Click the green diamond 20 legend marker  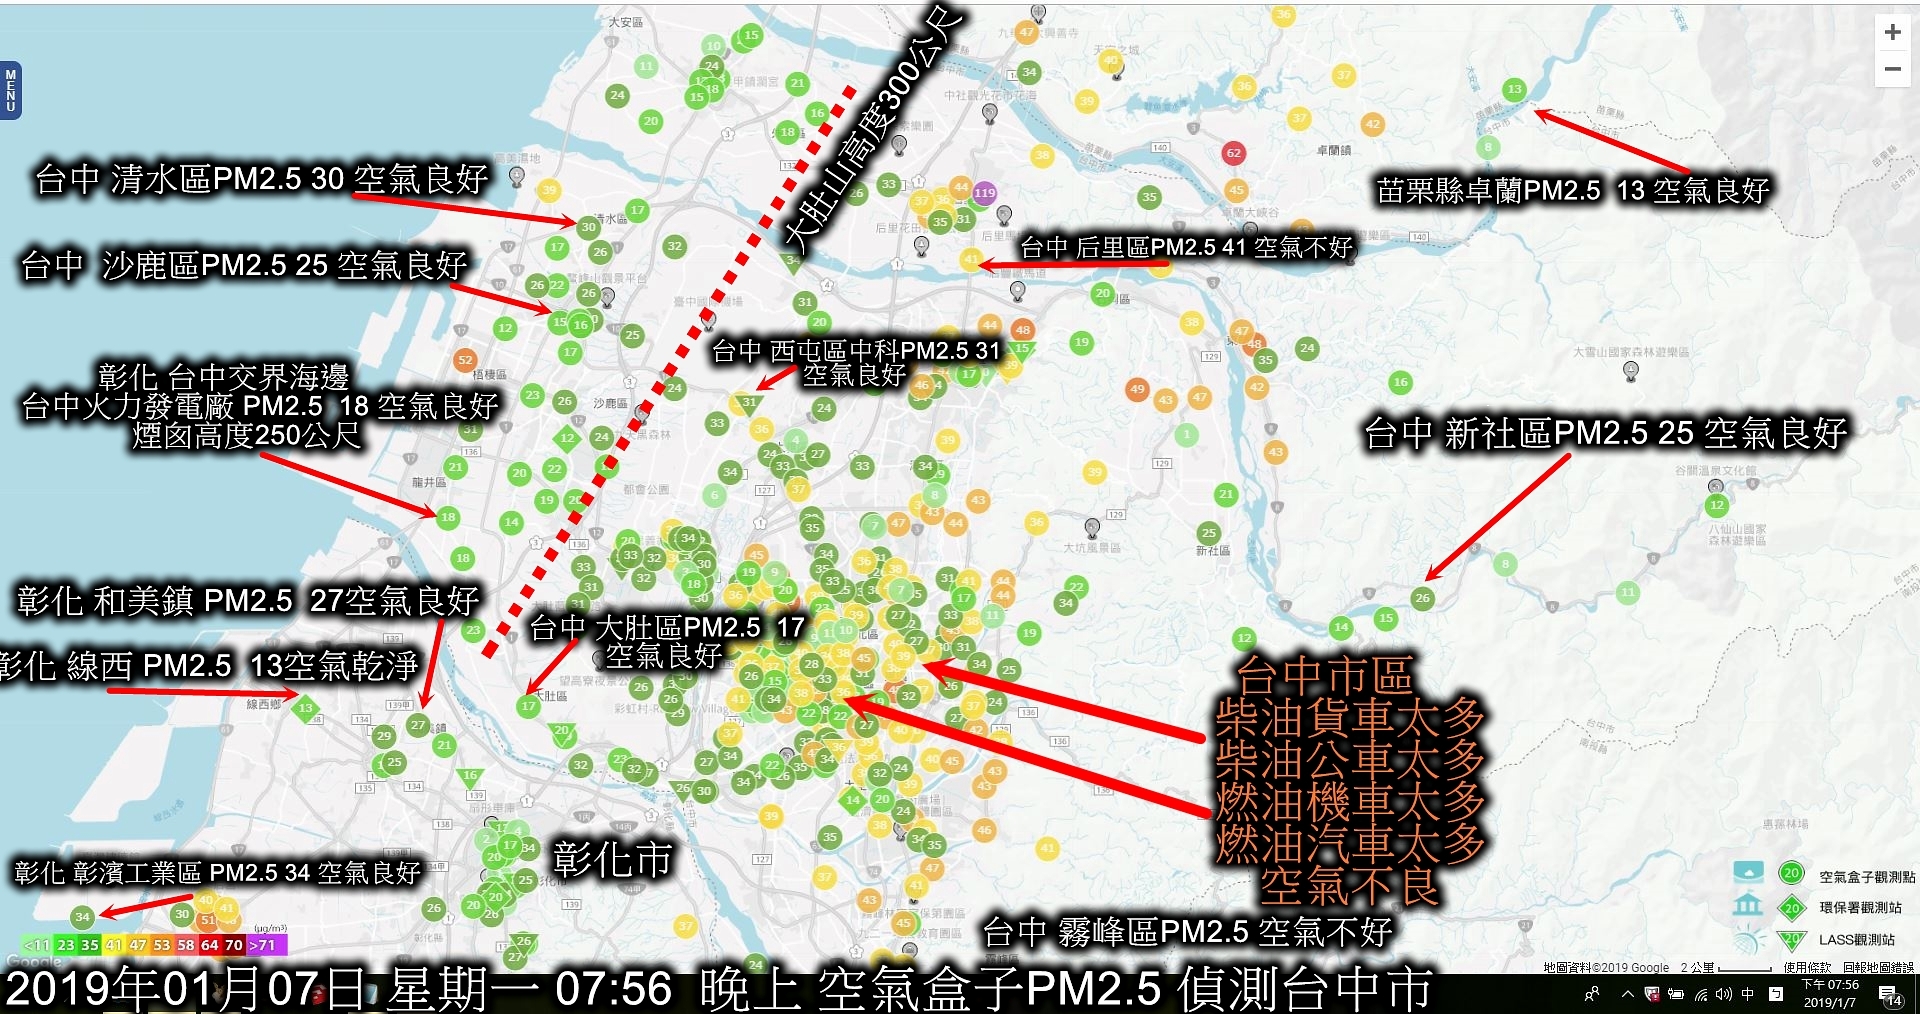pos(1791,908)
